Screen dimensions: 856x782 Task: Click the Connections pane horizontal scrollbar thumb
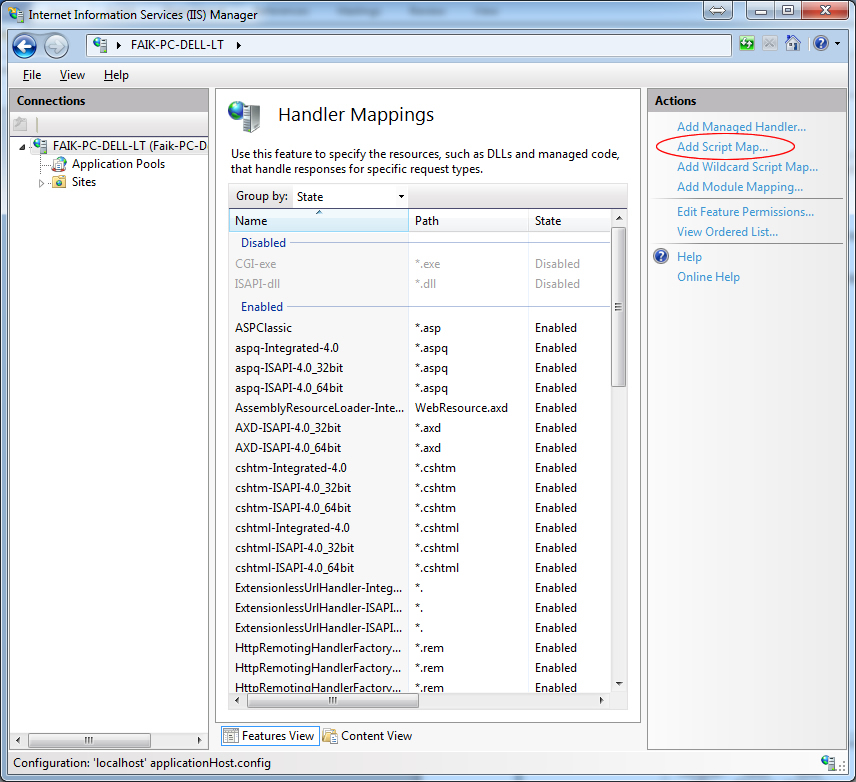89,740
